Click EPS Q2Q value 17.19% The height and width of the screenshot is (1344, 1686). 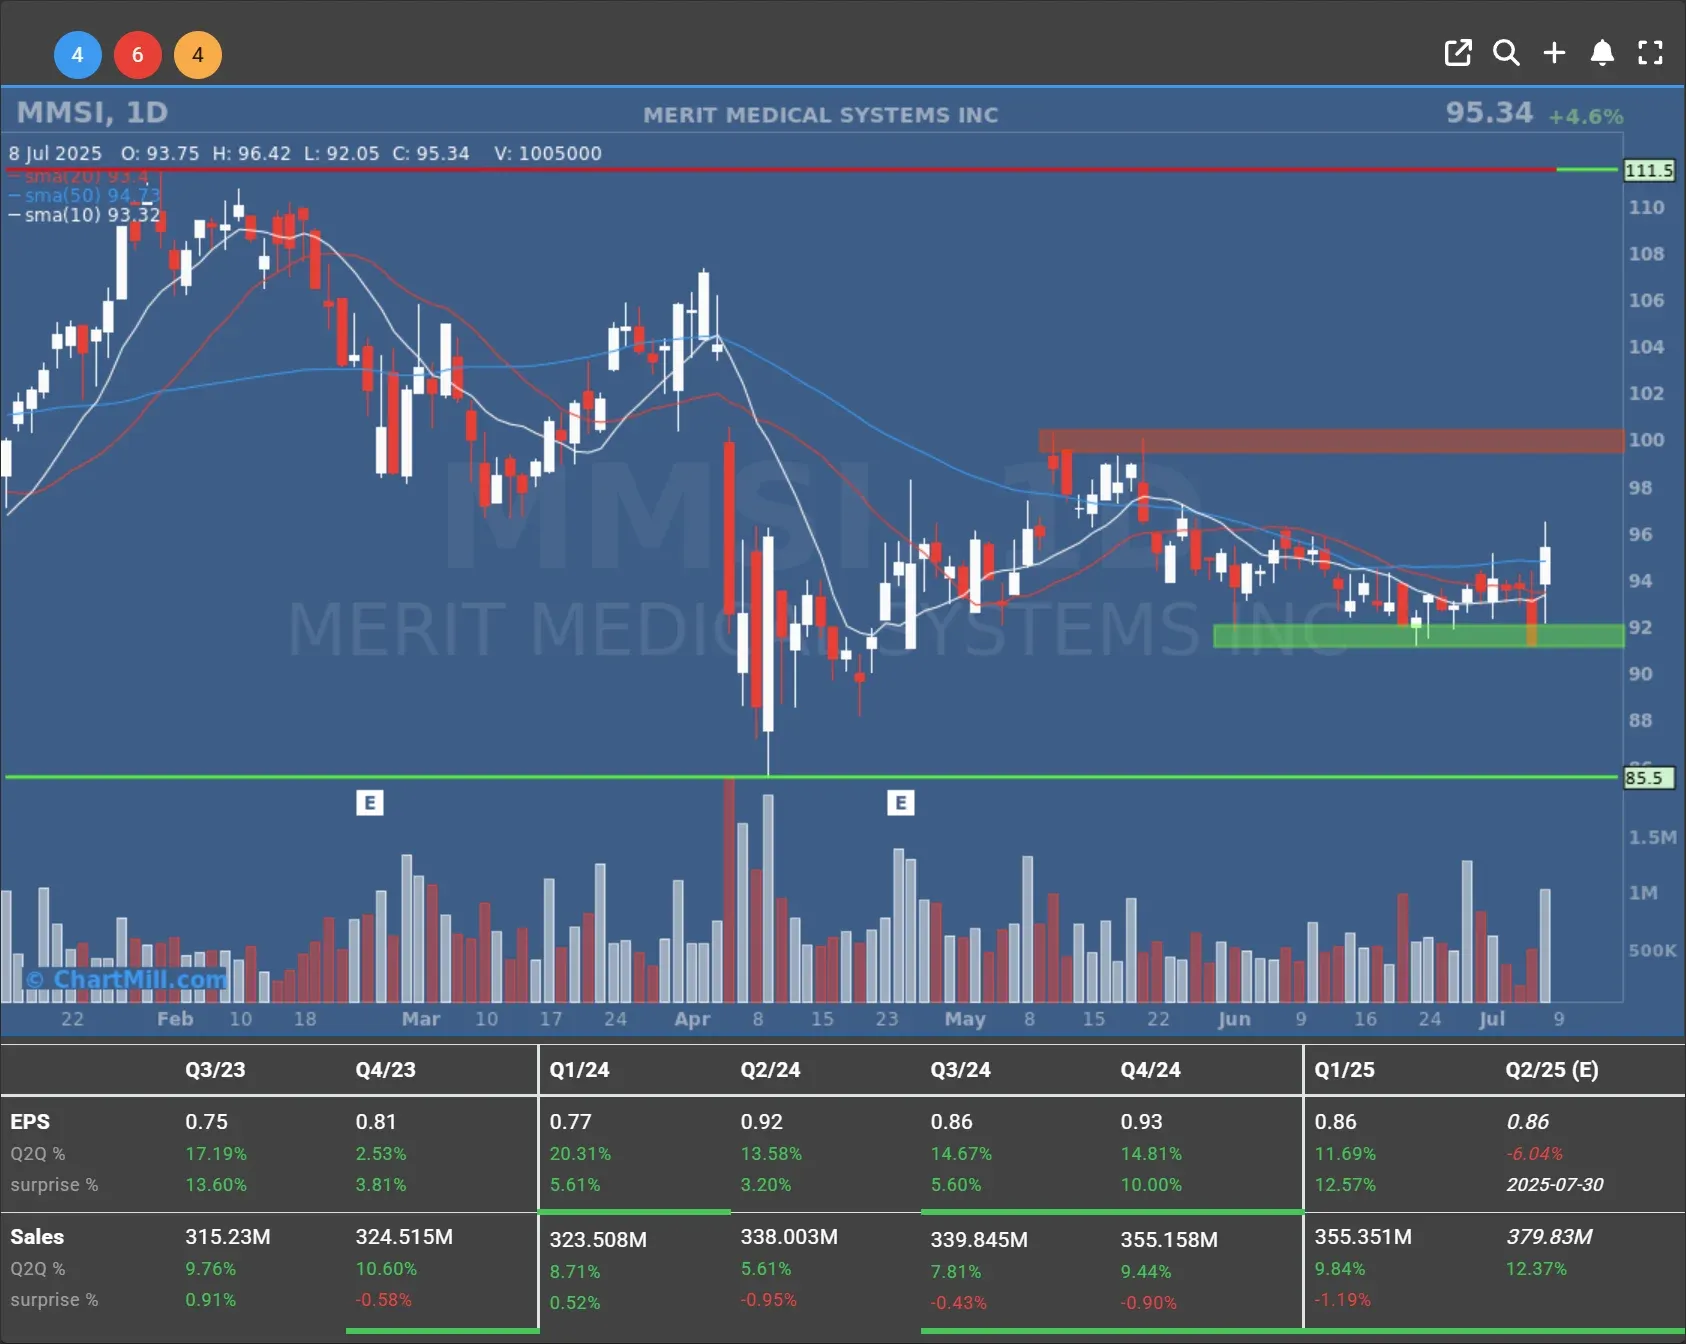click(x=216, y=1153)
